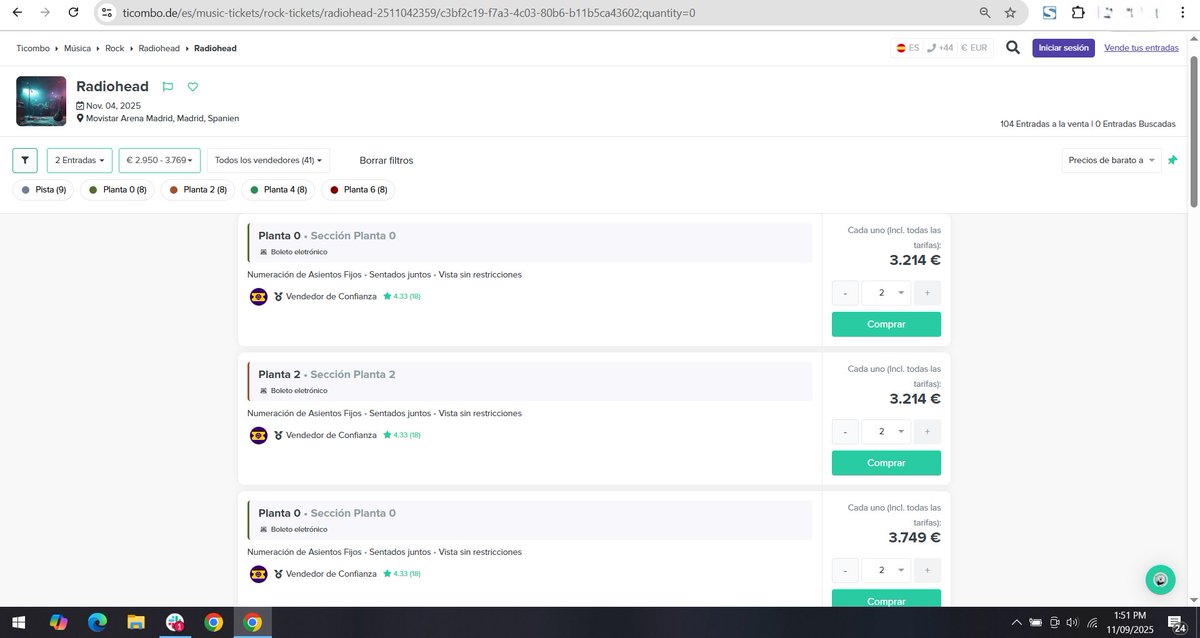Screen dimensions: 1200x638
Task: Toggle the Pista (9) category filter
Action: point(43,189)
